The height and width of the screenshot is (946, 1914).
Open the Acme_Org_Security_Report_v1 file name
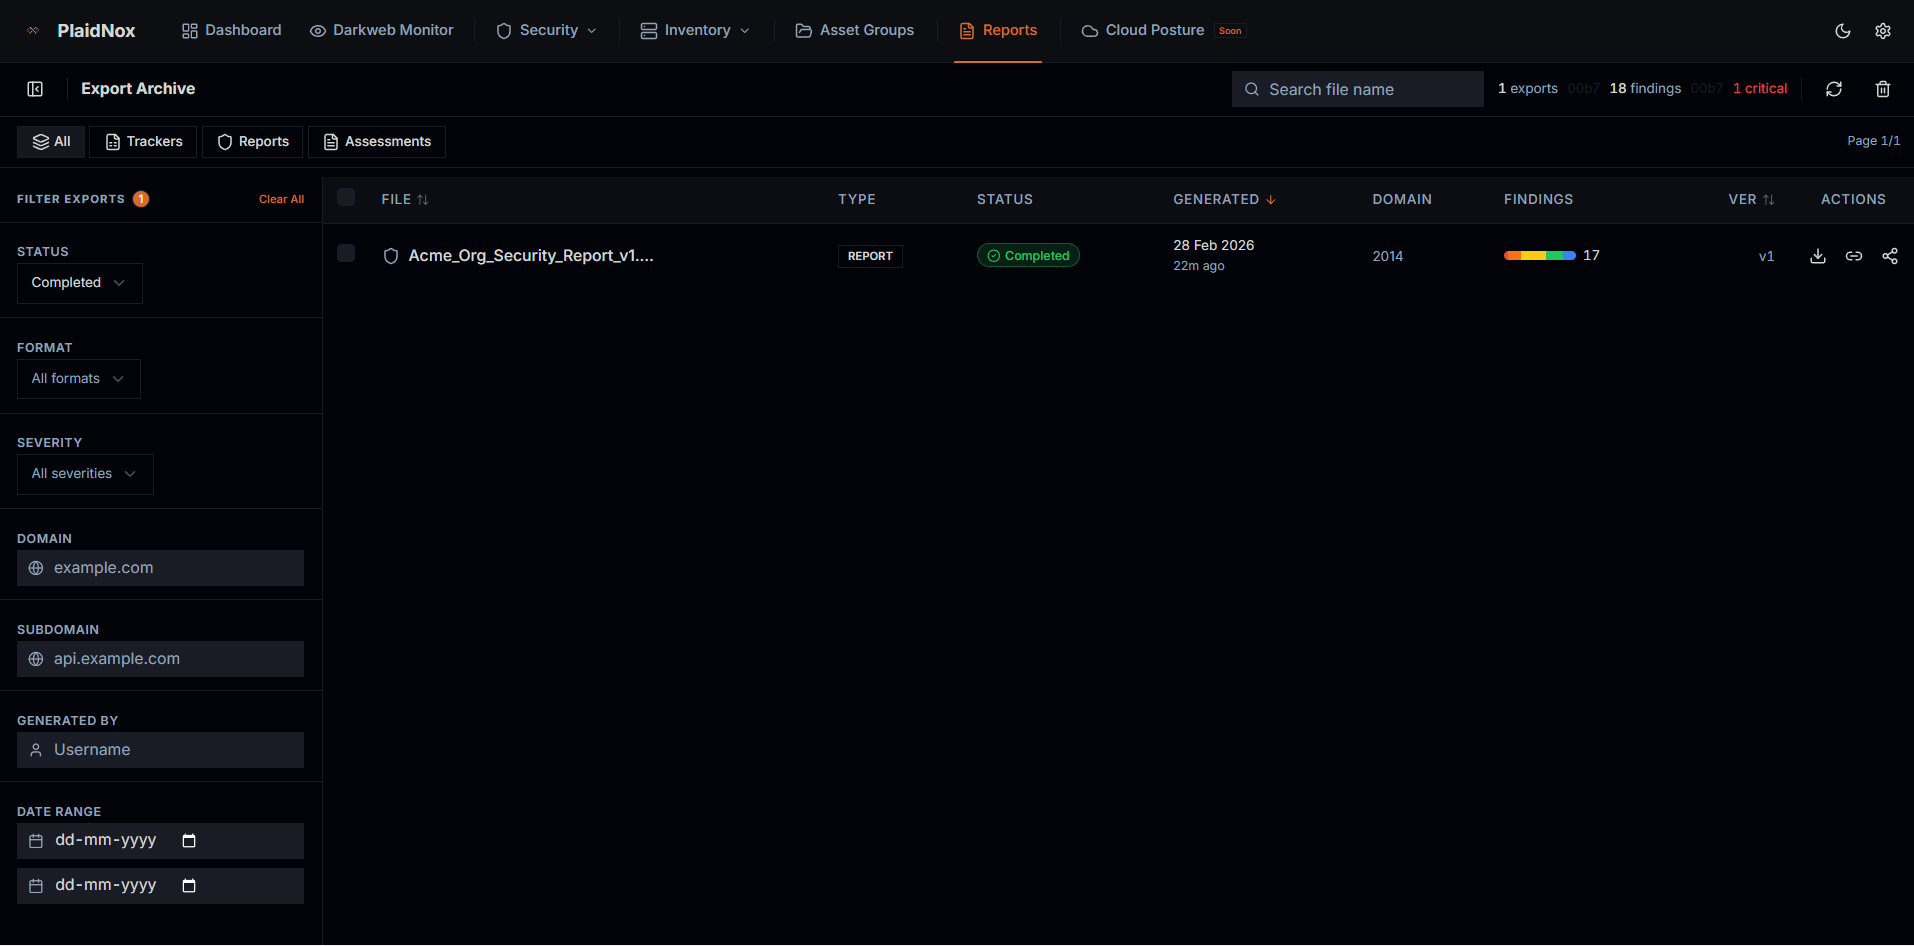tap(530, 256)
